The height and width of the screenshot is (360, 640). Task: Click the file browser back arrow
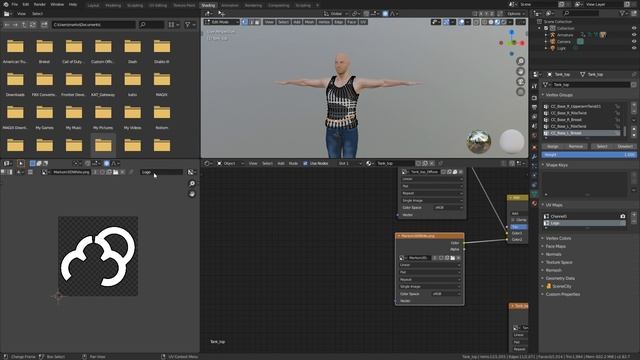coord(7,25)
